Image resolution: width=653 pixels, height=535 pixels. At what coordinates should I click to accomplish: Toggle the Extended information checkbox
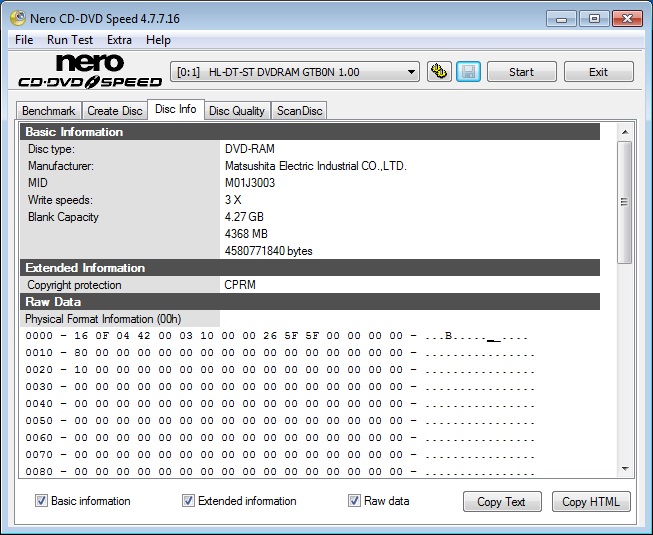188,500
